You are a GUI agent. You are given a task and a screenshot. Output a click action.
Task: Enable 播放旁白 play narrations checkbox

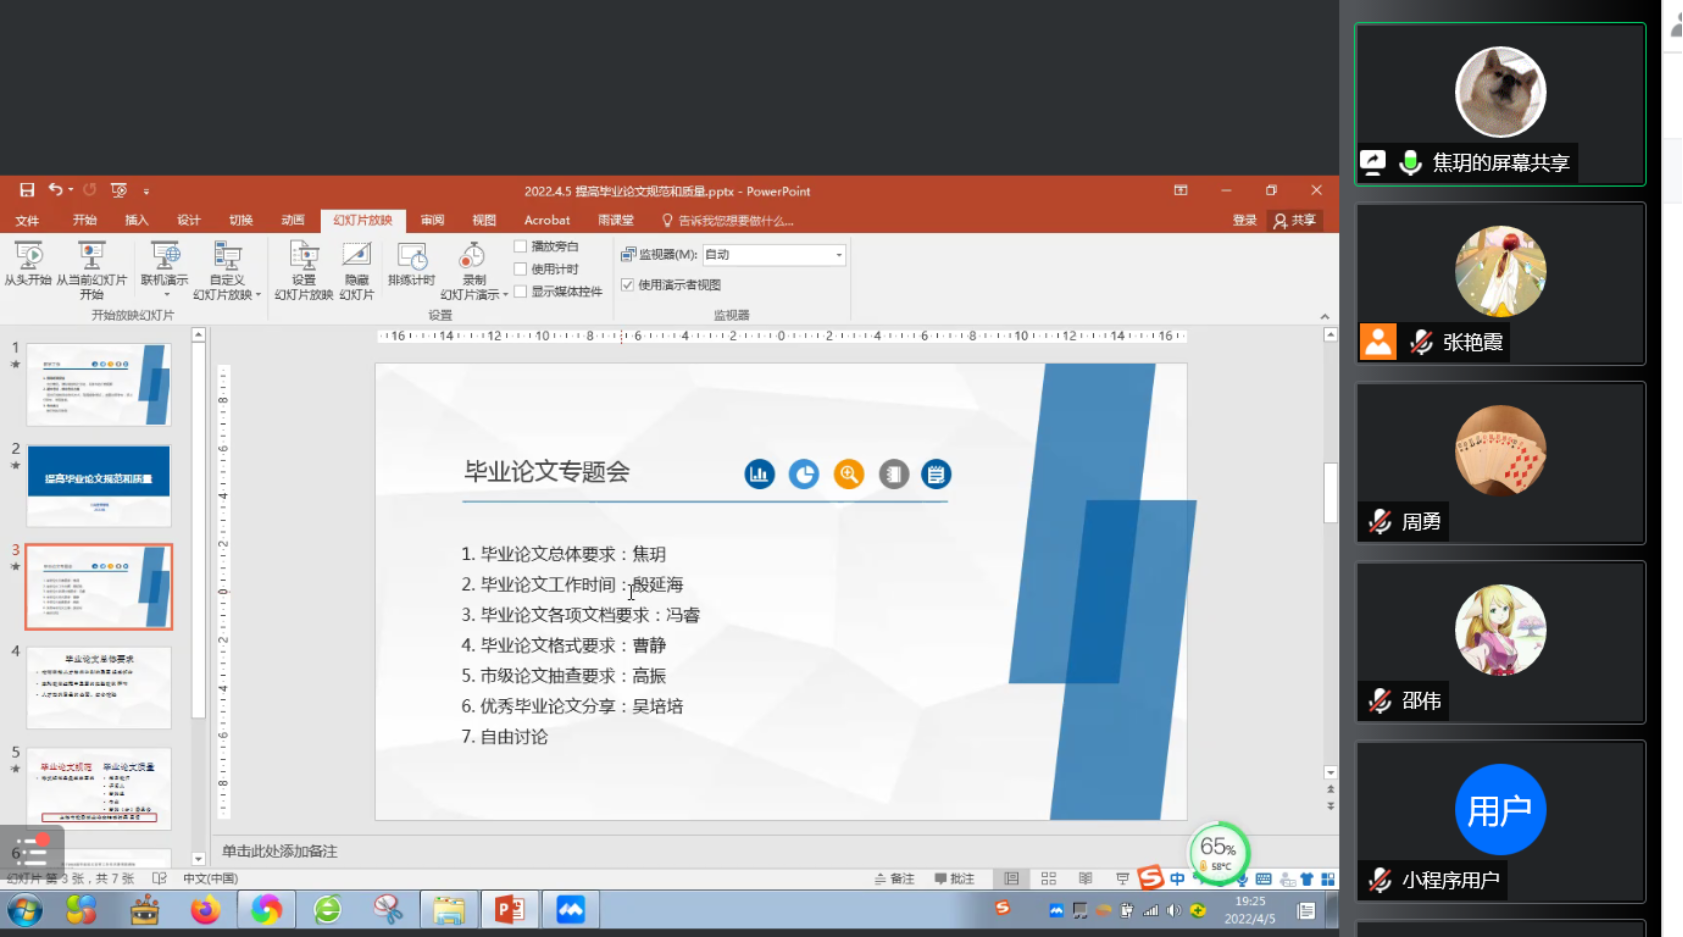521,245
